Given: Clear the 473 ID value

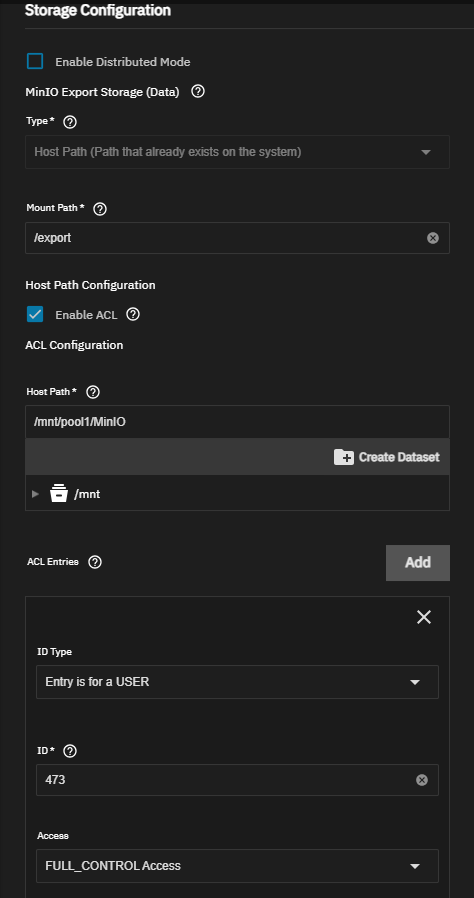Looking at the screenshot, I should (x=422, y=780).
